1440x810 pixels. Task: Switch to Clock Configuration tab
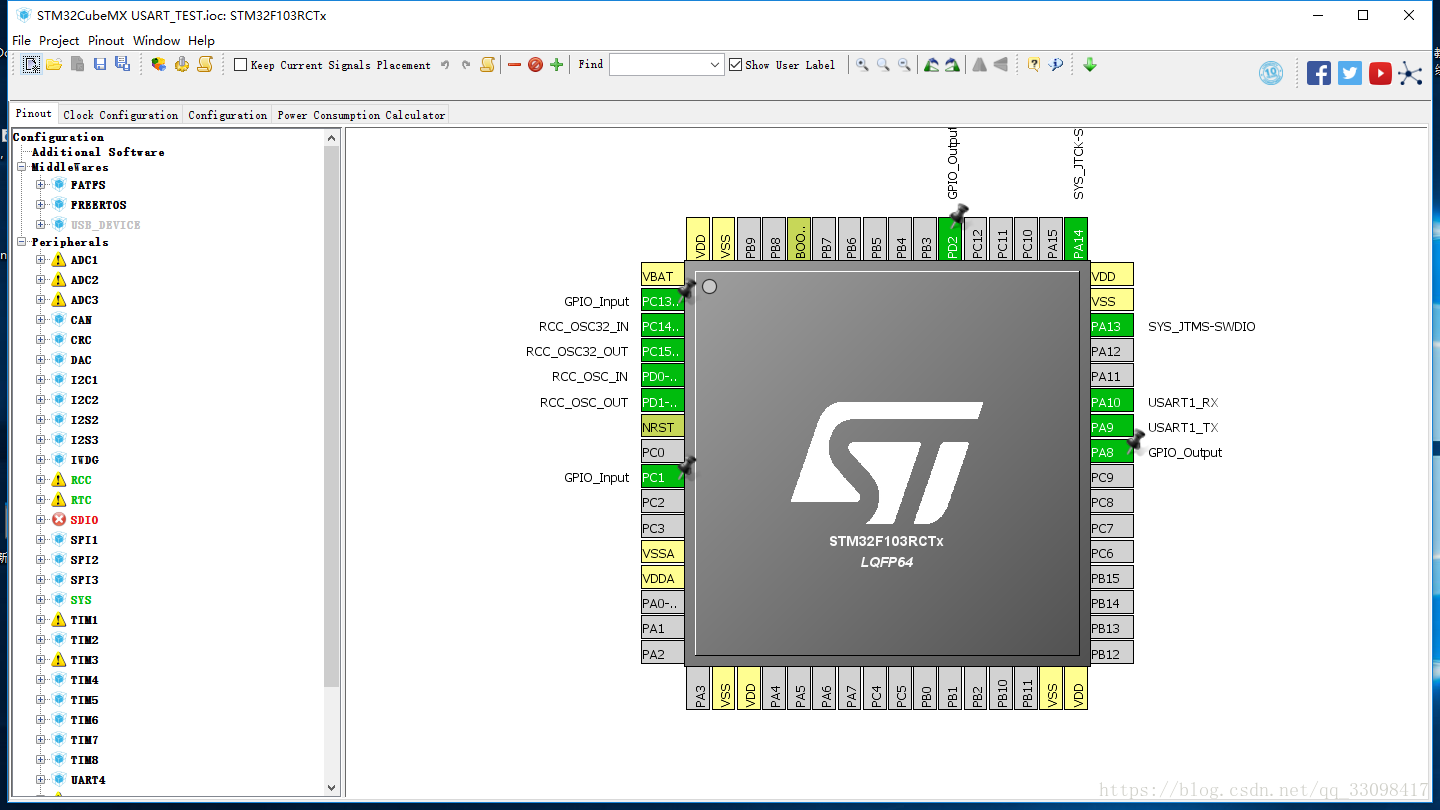(x=120, y=113)
